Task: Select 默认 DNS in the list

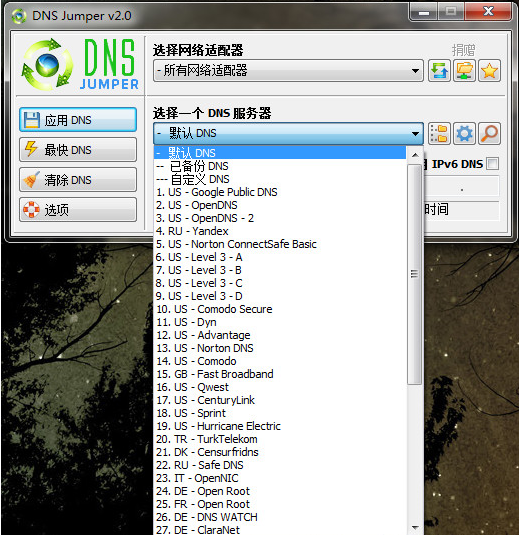Action: tap(280, 153)
